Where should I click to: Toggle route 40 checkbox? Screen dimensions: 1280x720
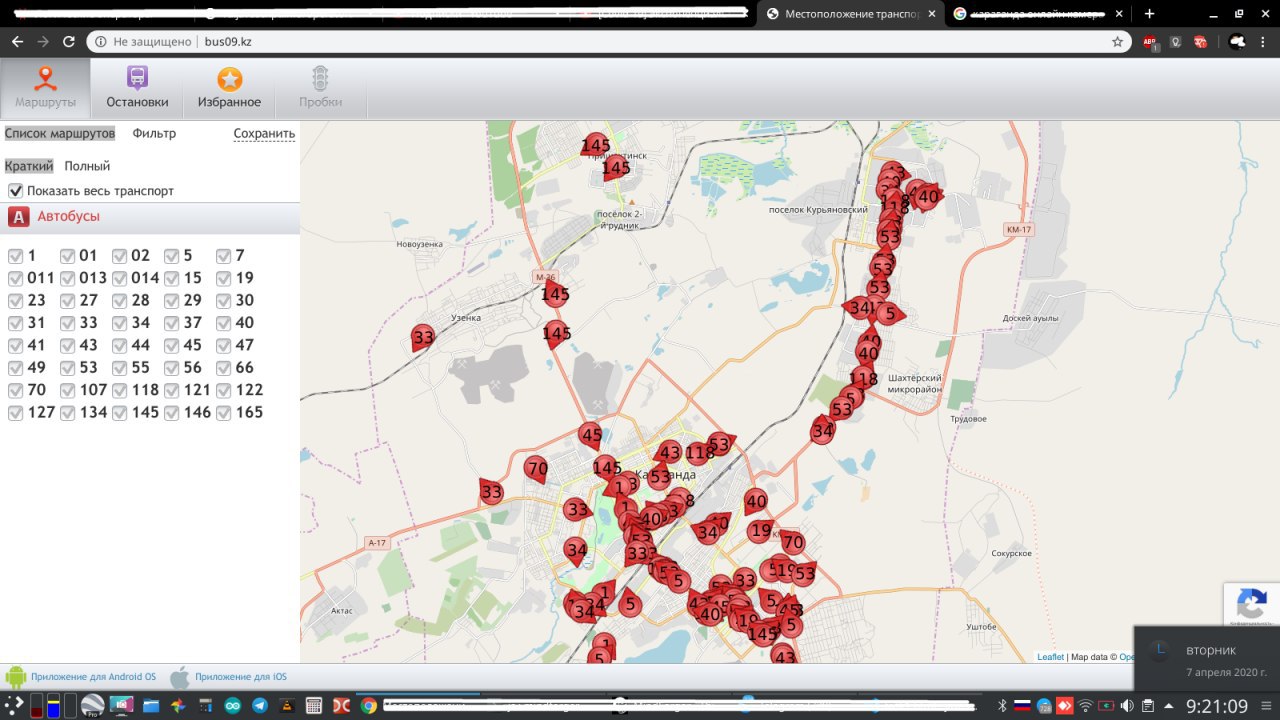[223, 323]
